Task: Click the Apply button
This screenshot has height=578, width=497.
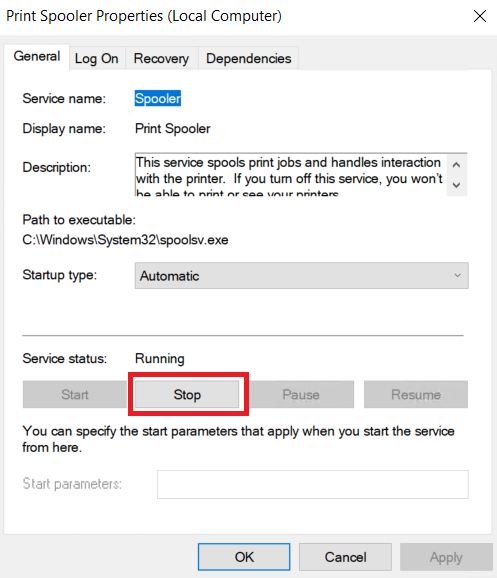Action: click(446, 557)
